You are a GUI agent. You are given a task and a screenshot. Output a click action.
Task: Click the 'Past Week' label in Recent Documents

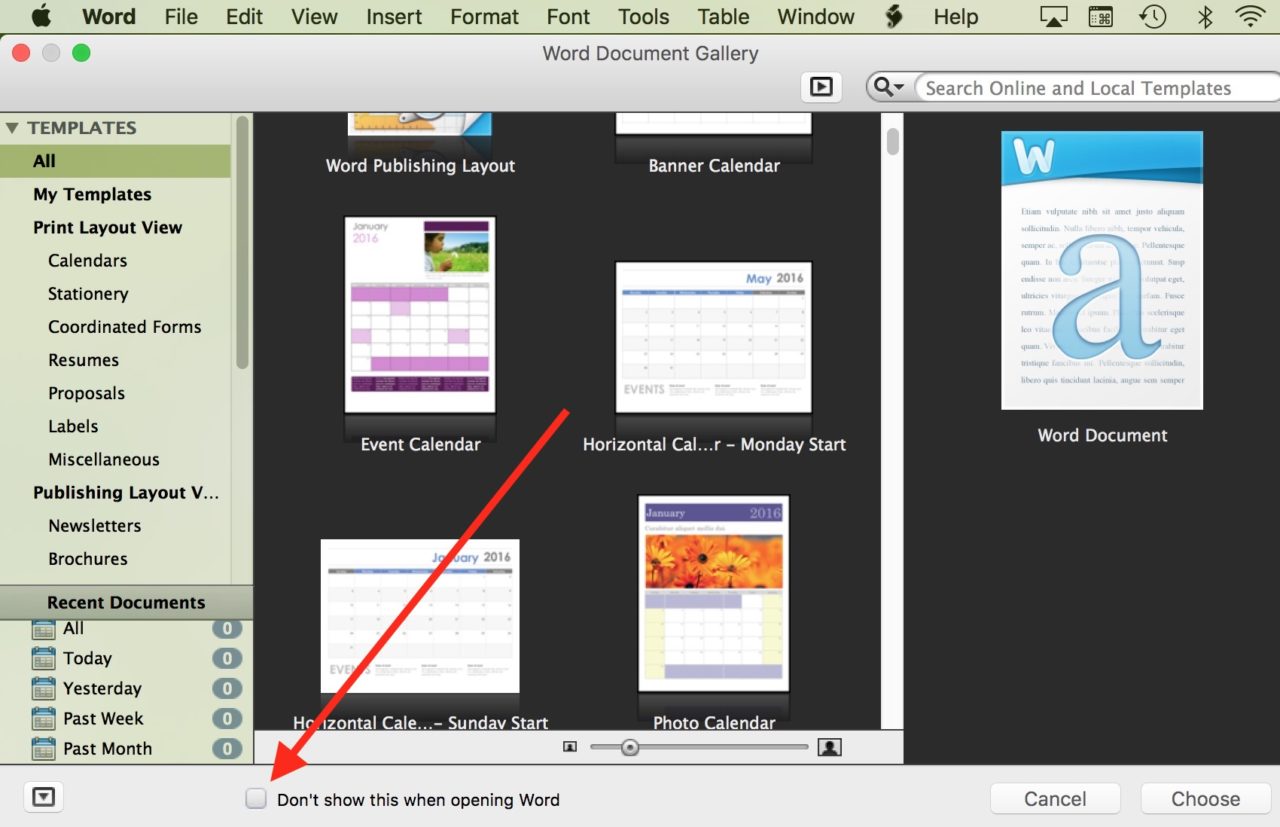point(103,718)
